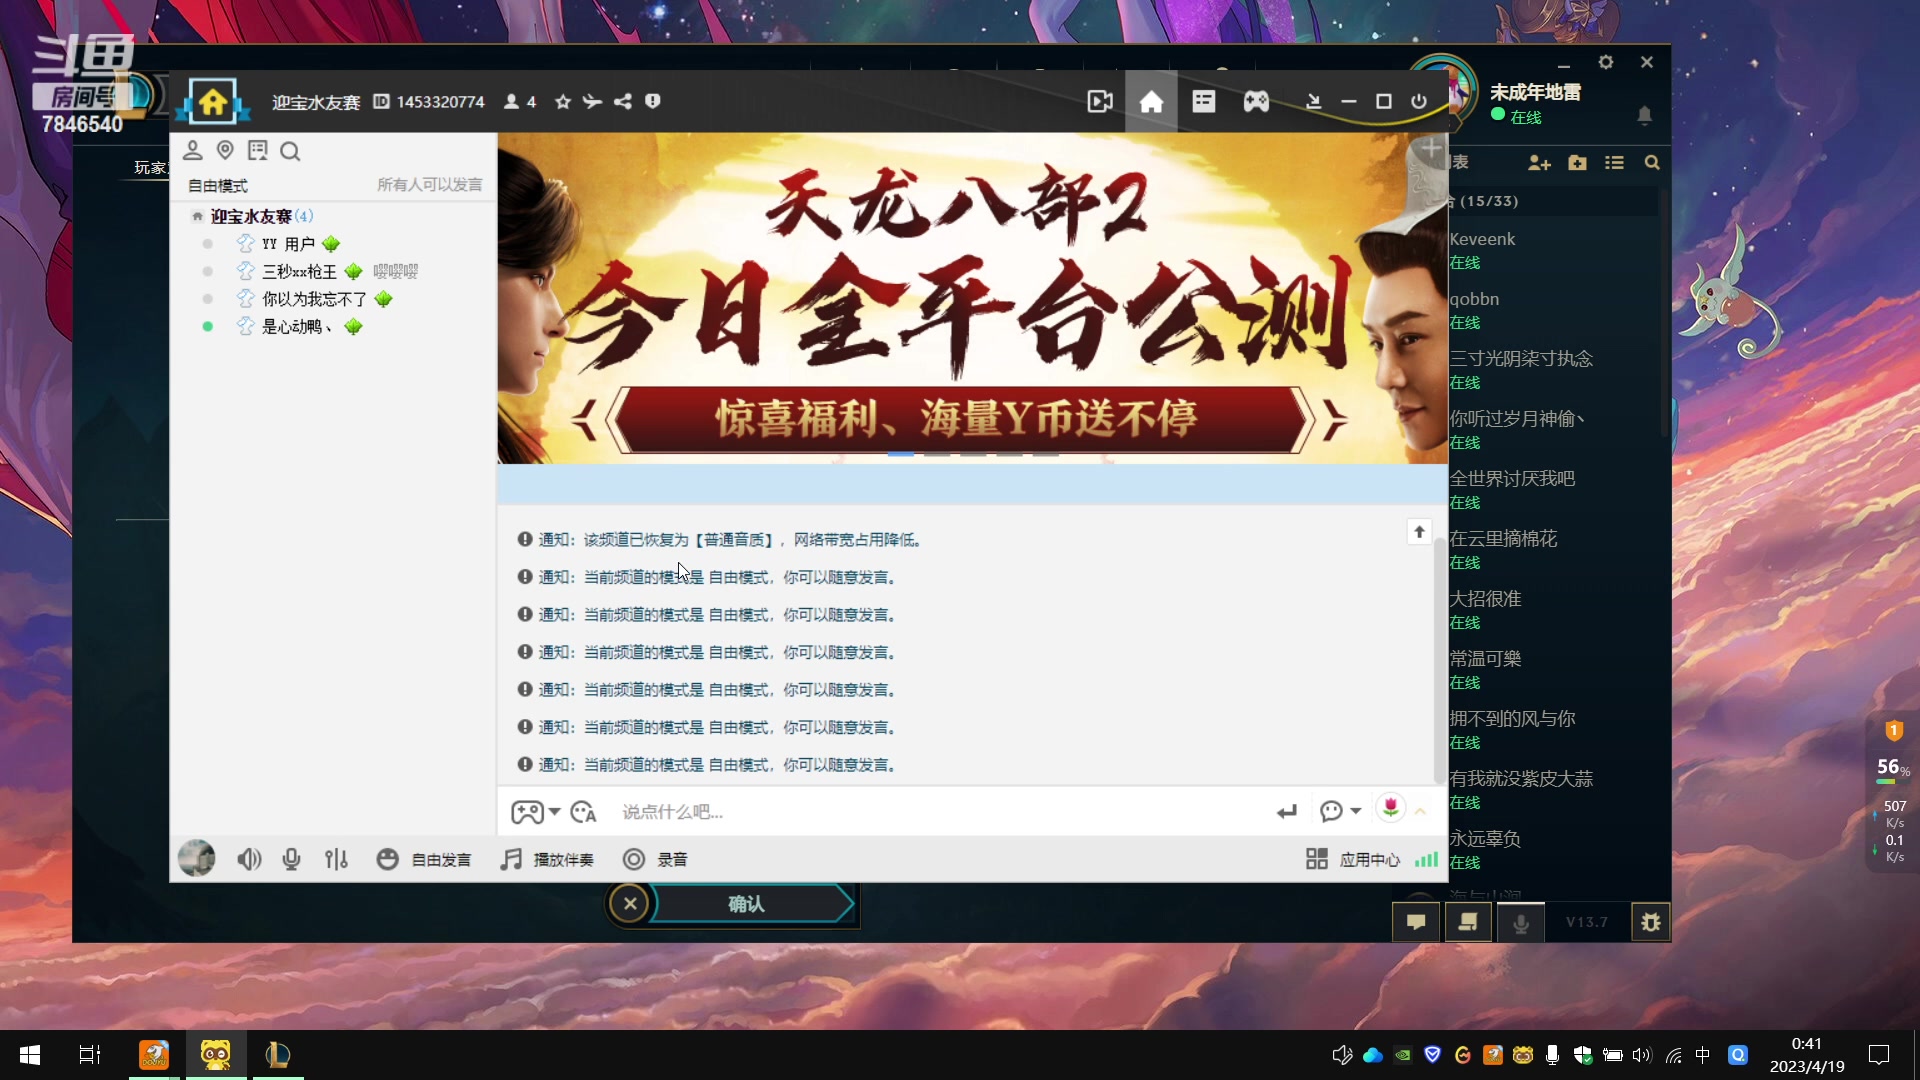Collapse the 迎宝水友赛 channel tree node
Viewport: 1920px width, 1080px height.
coord(197,217)
